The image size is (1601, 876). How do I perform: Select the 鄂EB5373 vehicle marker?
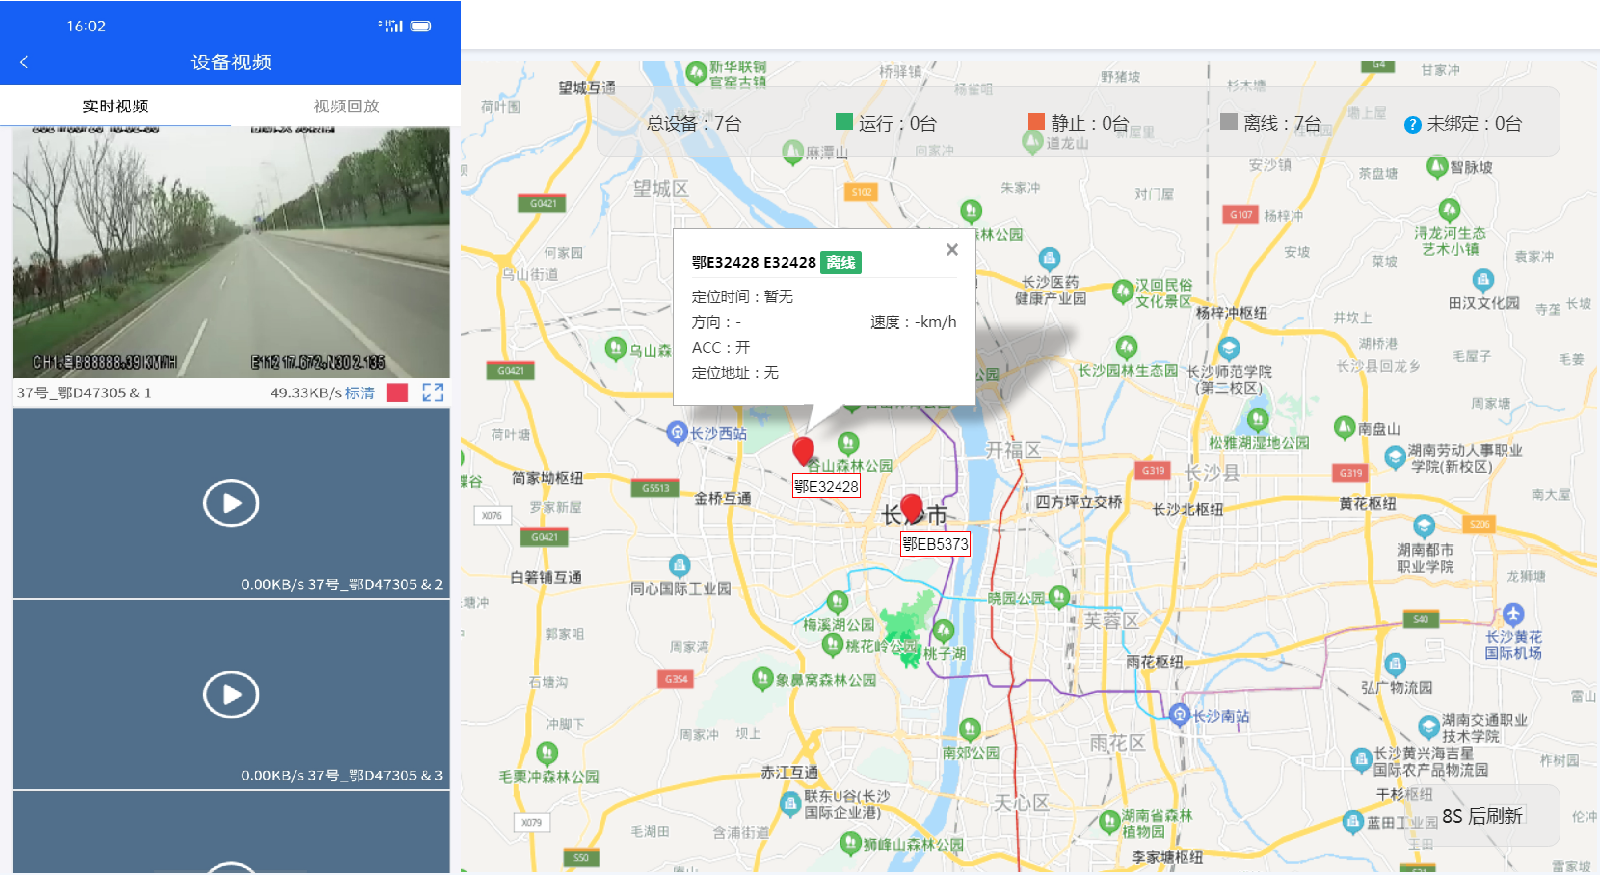[x=911, y=508]
